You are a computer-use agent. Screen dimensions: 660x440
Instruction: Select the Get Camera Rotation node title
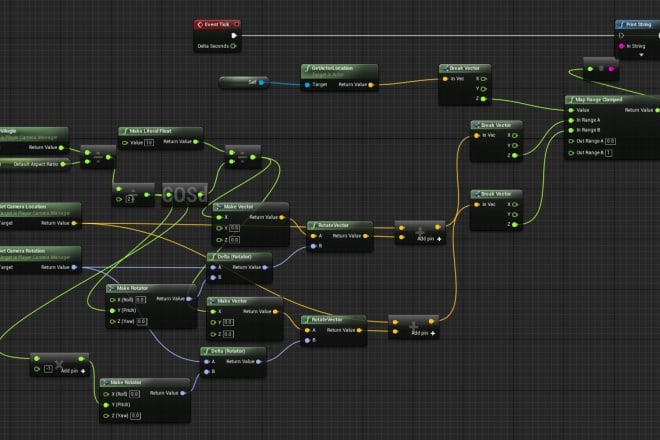(22, 251)
